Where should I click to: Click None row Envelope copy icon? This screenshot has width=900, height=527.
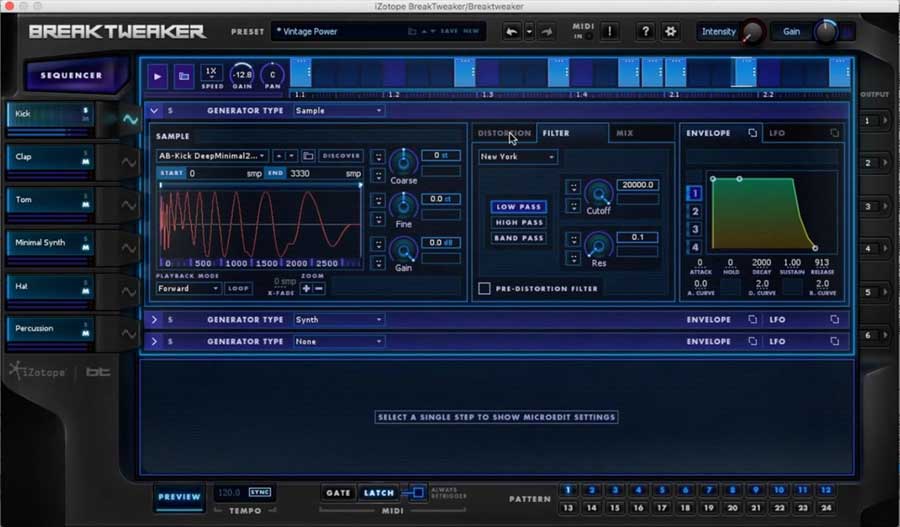752,341
